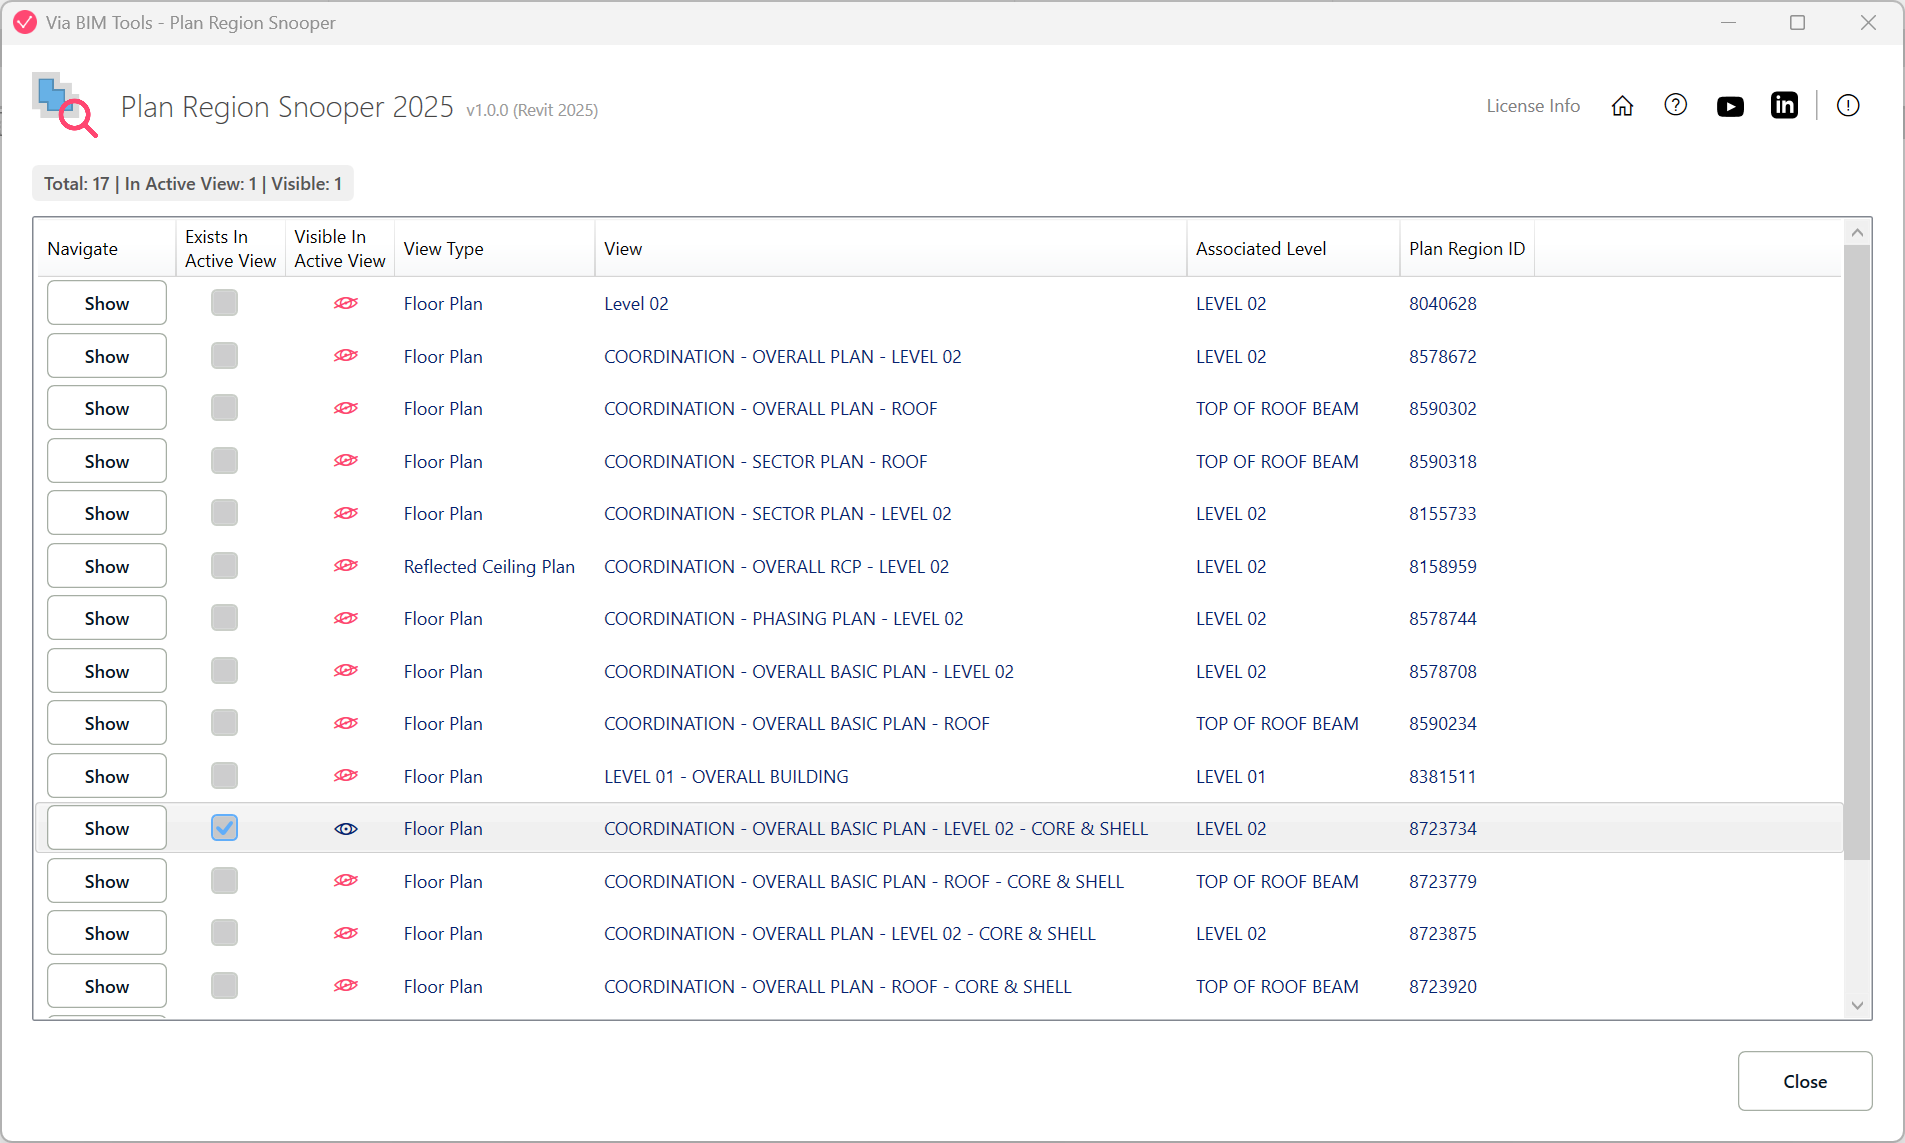
Task: Click the Total 17 summary status label
Action: (x=193, y=183)
